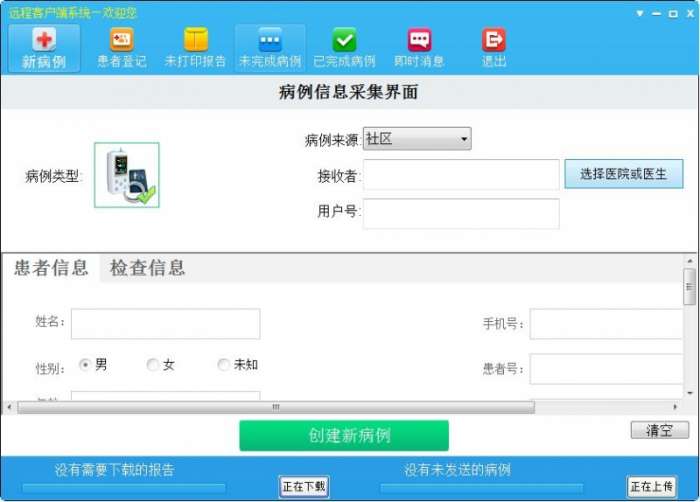Open 未完成病例 unfinished cases icon
Viewport: 700px width, 502px height.
click(270, 48)
